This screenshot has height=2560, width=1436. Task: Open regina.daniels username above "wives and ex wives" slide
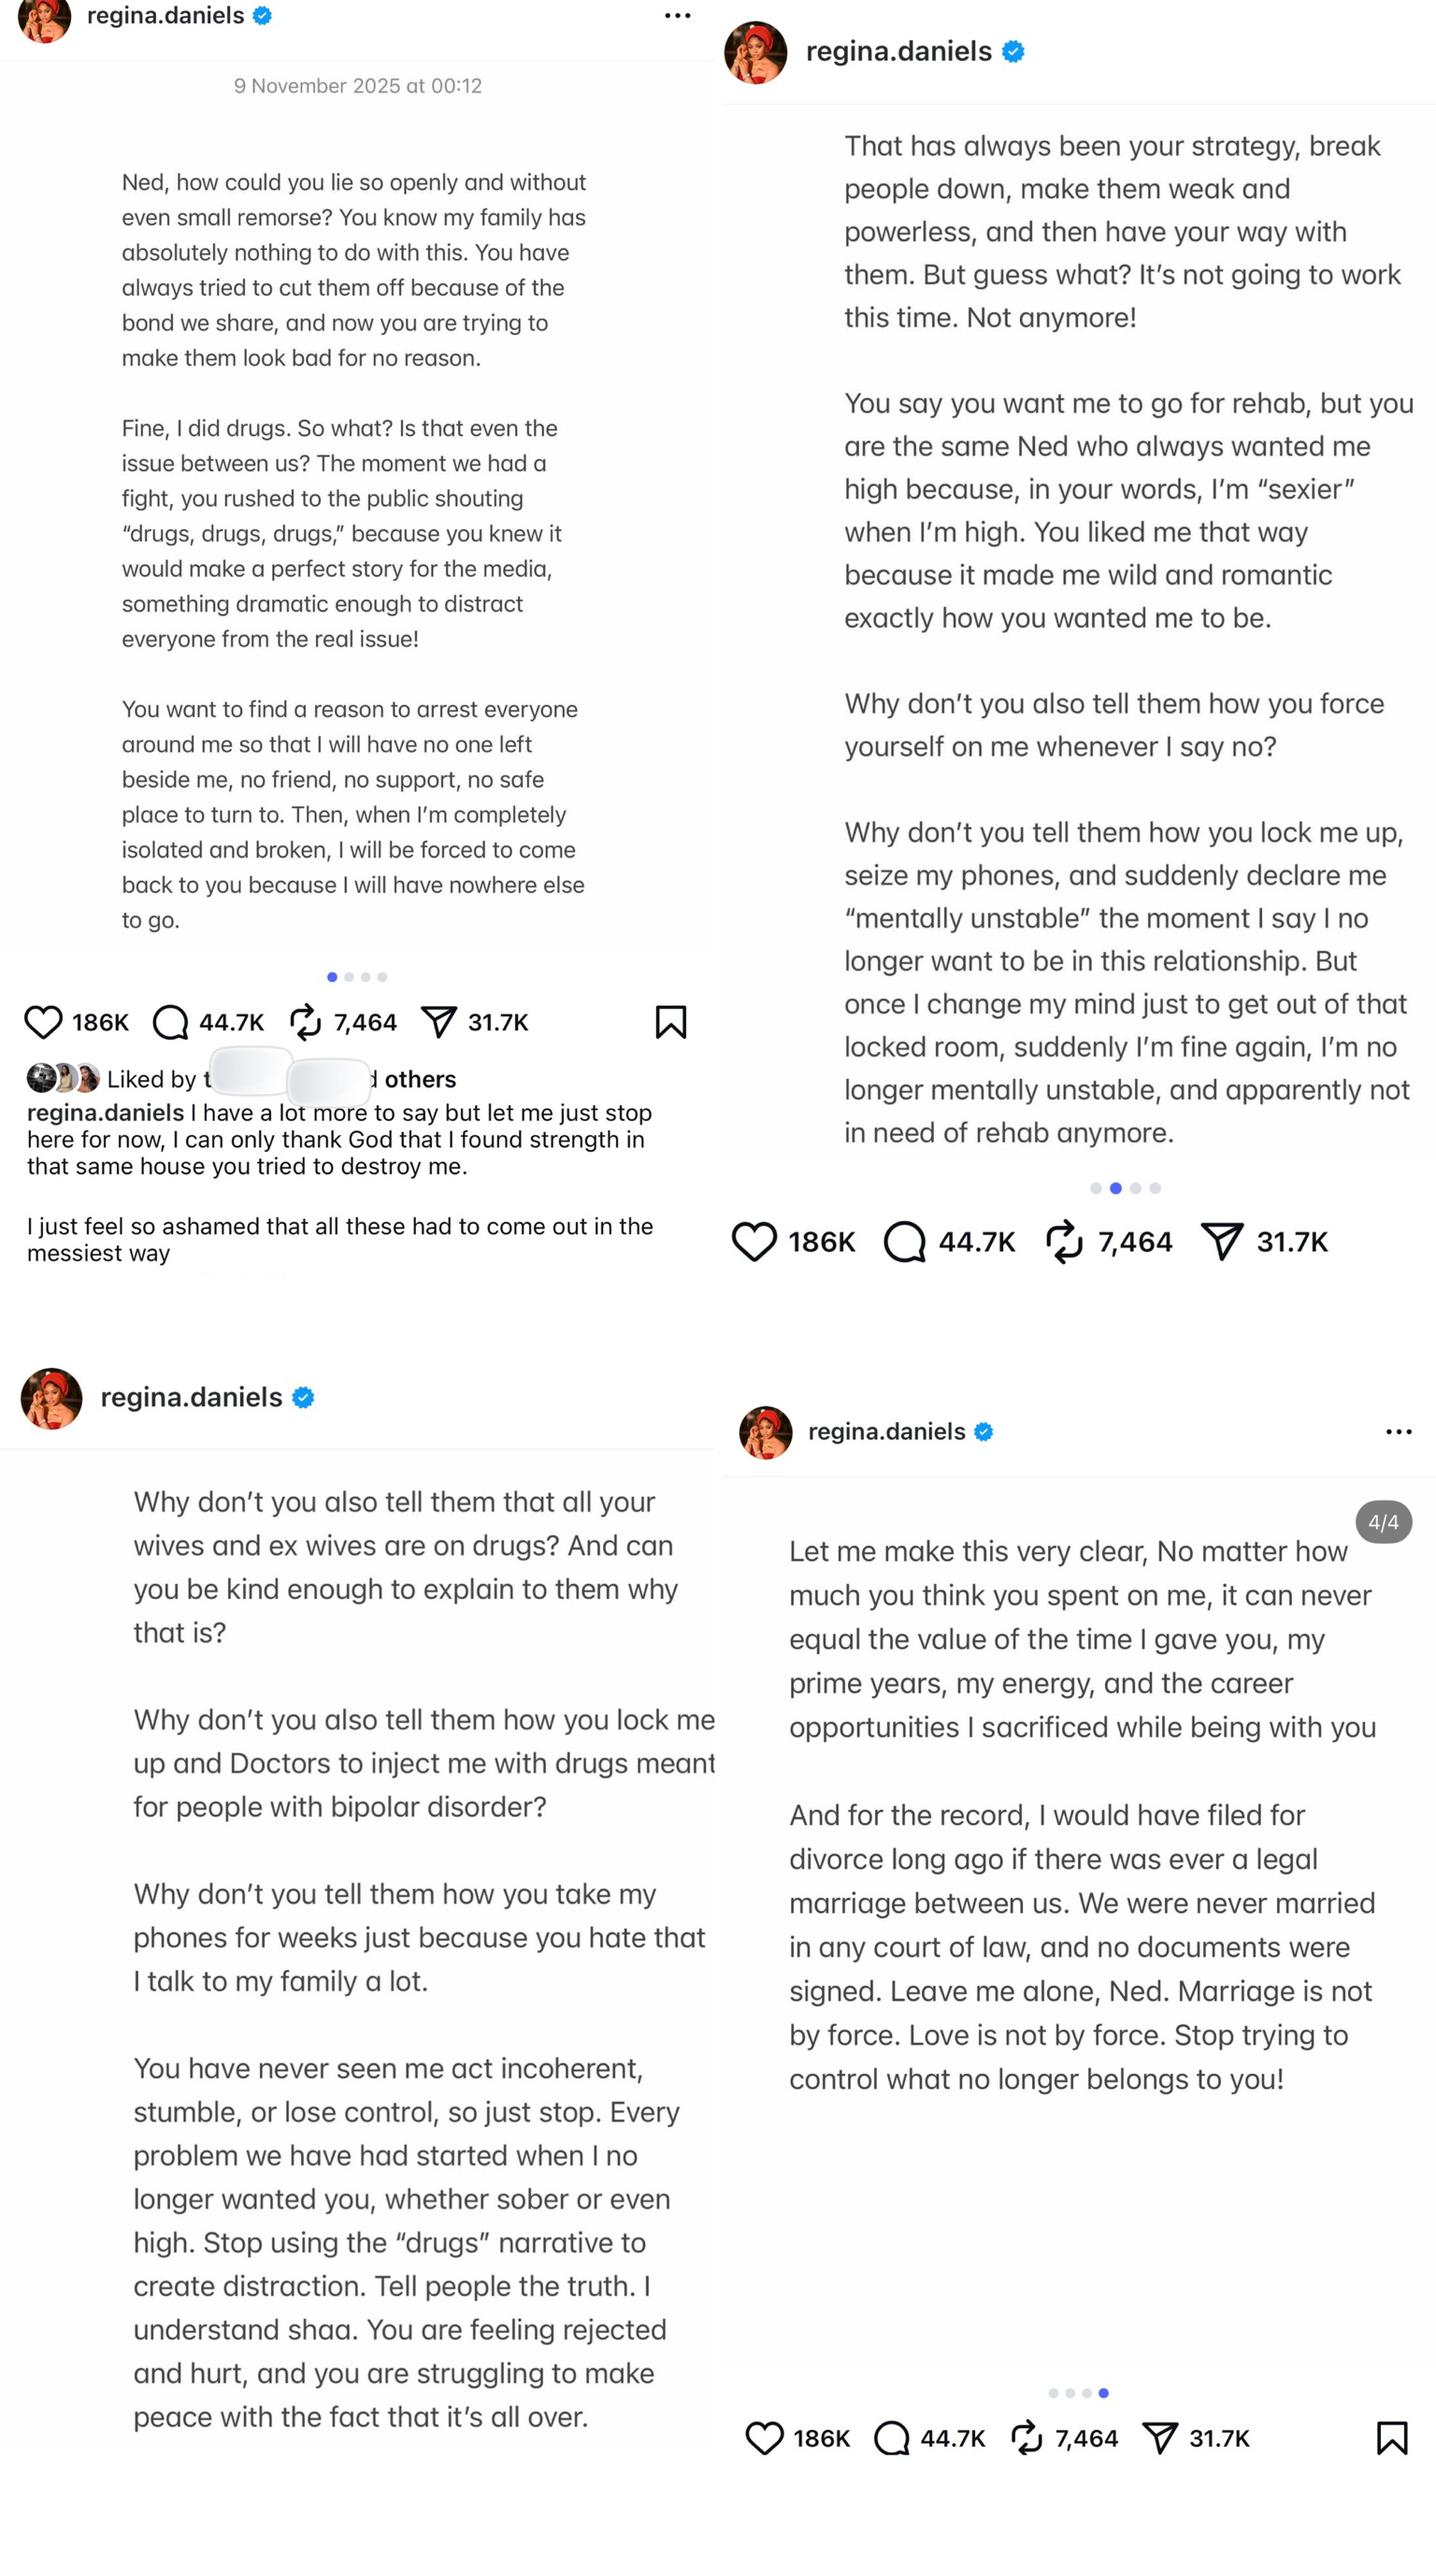tap(191, 1397)
